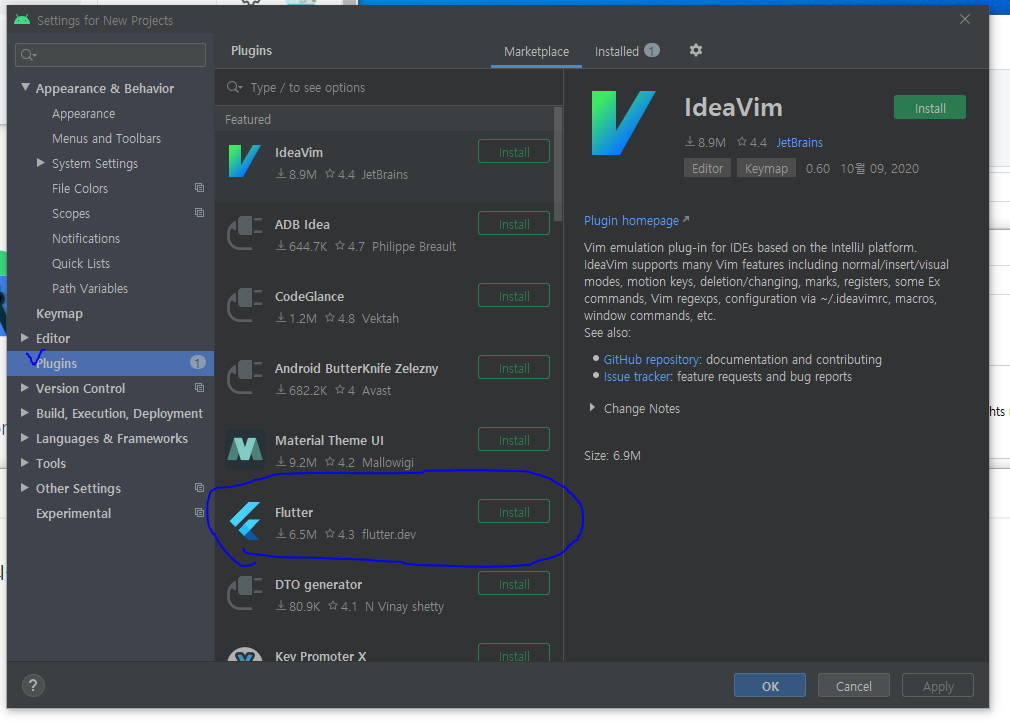Click the Android Studio title bar icon
The image size is (1010, 724).
pos(22,19)
